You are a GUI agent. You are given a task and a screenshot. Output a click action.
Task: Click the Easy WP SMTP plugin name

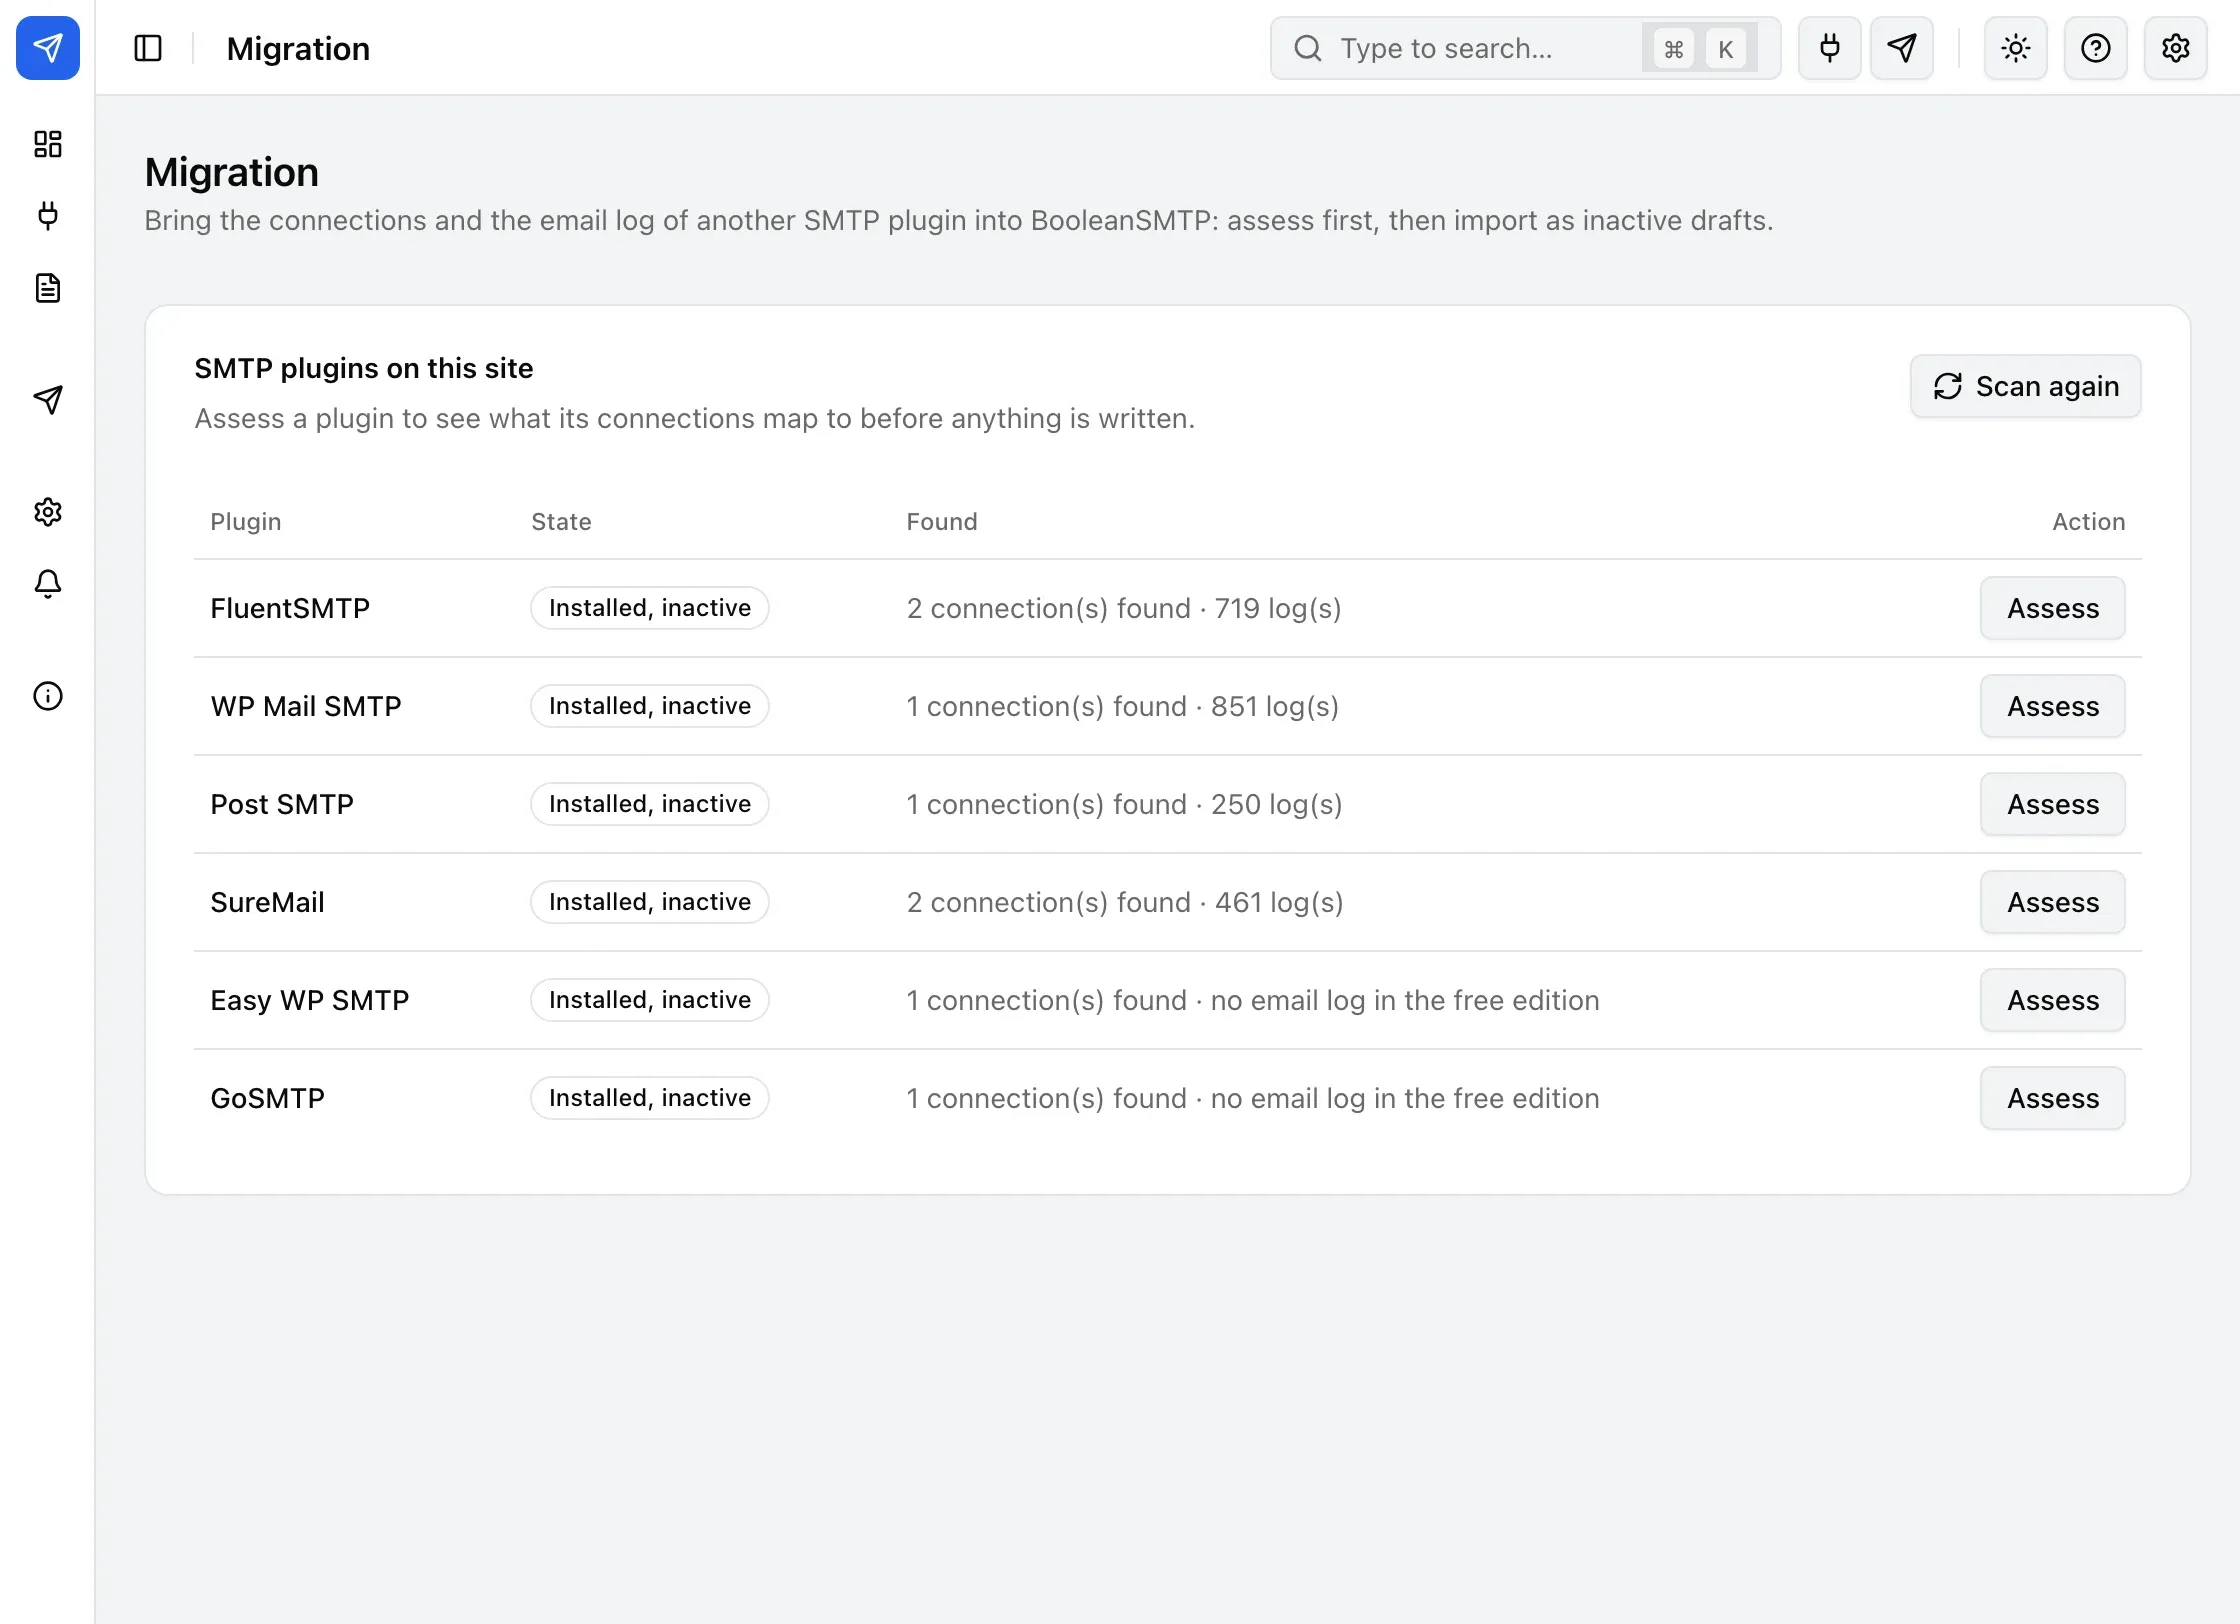[x=310, y=1000]
